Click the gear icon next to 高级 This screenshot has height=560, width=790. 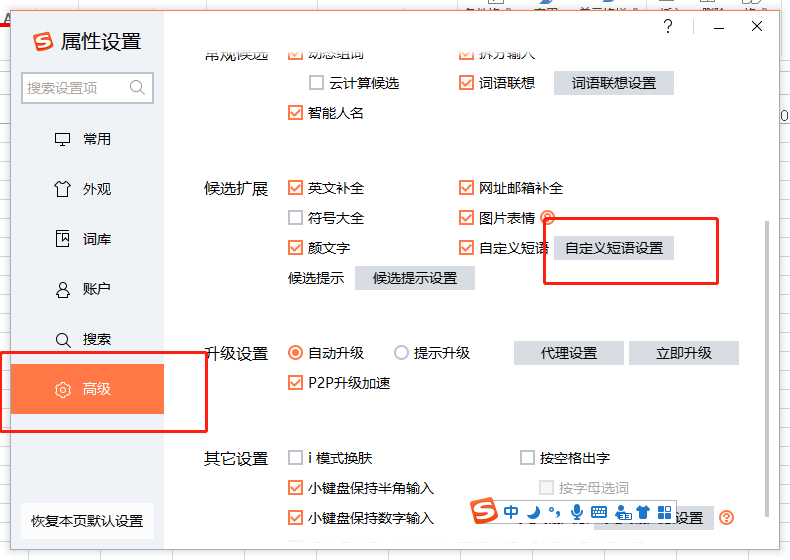(x=62, y=390)
